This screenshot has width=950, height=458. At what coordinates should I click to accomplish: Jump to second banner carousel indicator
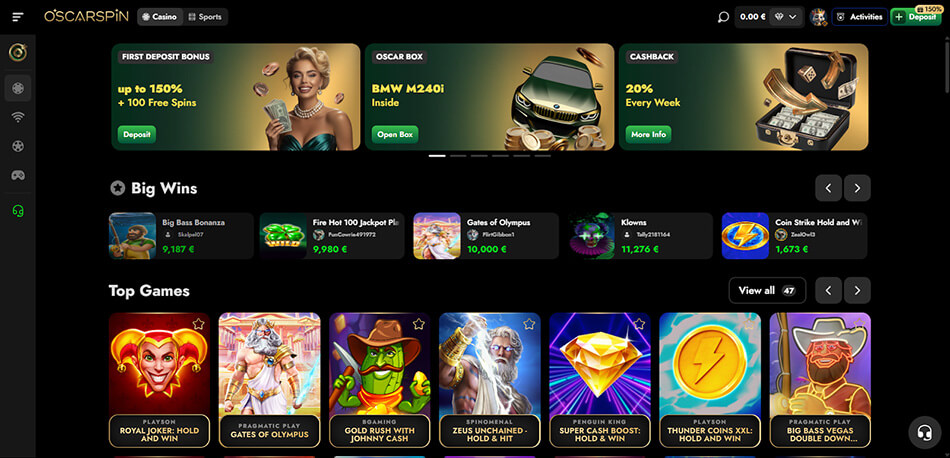(458, 156)
